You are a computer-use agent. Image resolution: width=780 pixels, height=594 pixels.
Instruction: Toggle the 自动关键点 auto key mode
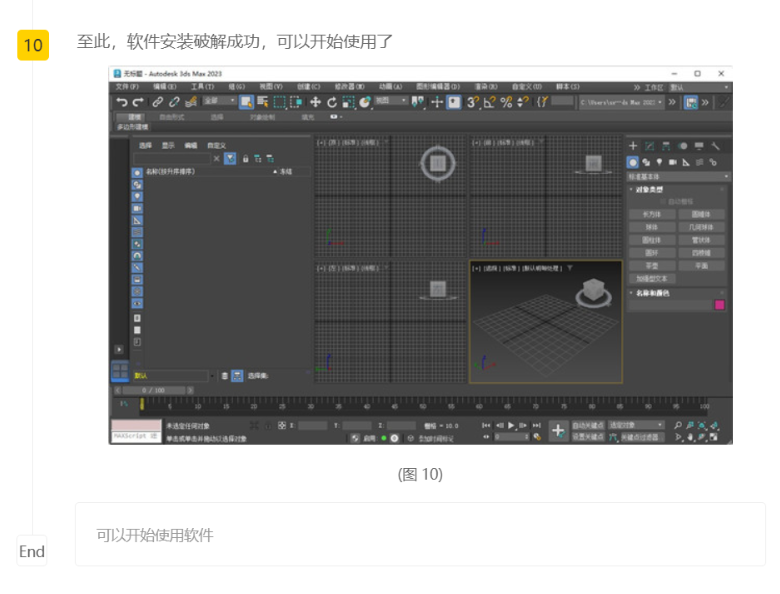pos(589,425)
